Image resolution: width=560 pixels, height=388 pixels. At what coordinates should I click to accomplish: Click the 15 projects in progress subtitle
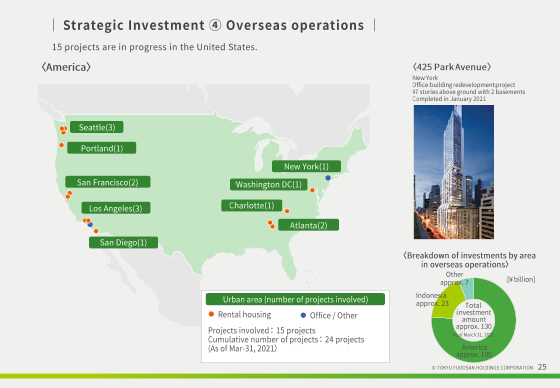[155, 47]
